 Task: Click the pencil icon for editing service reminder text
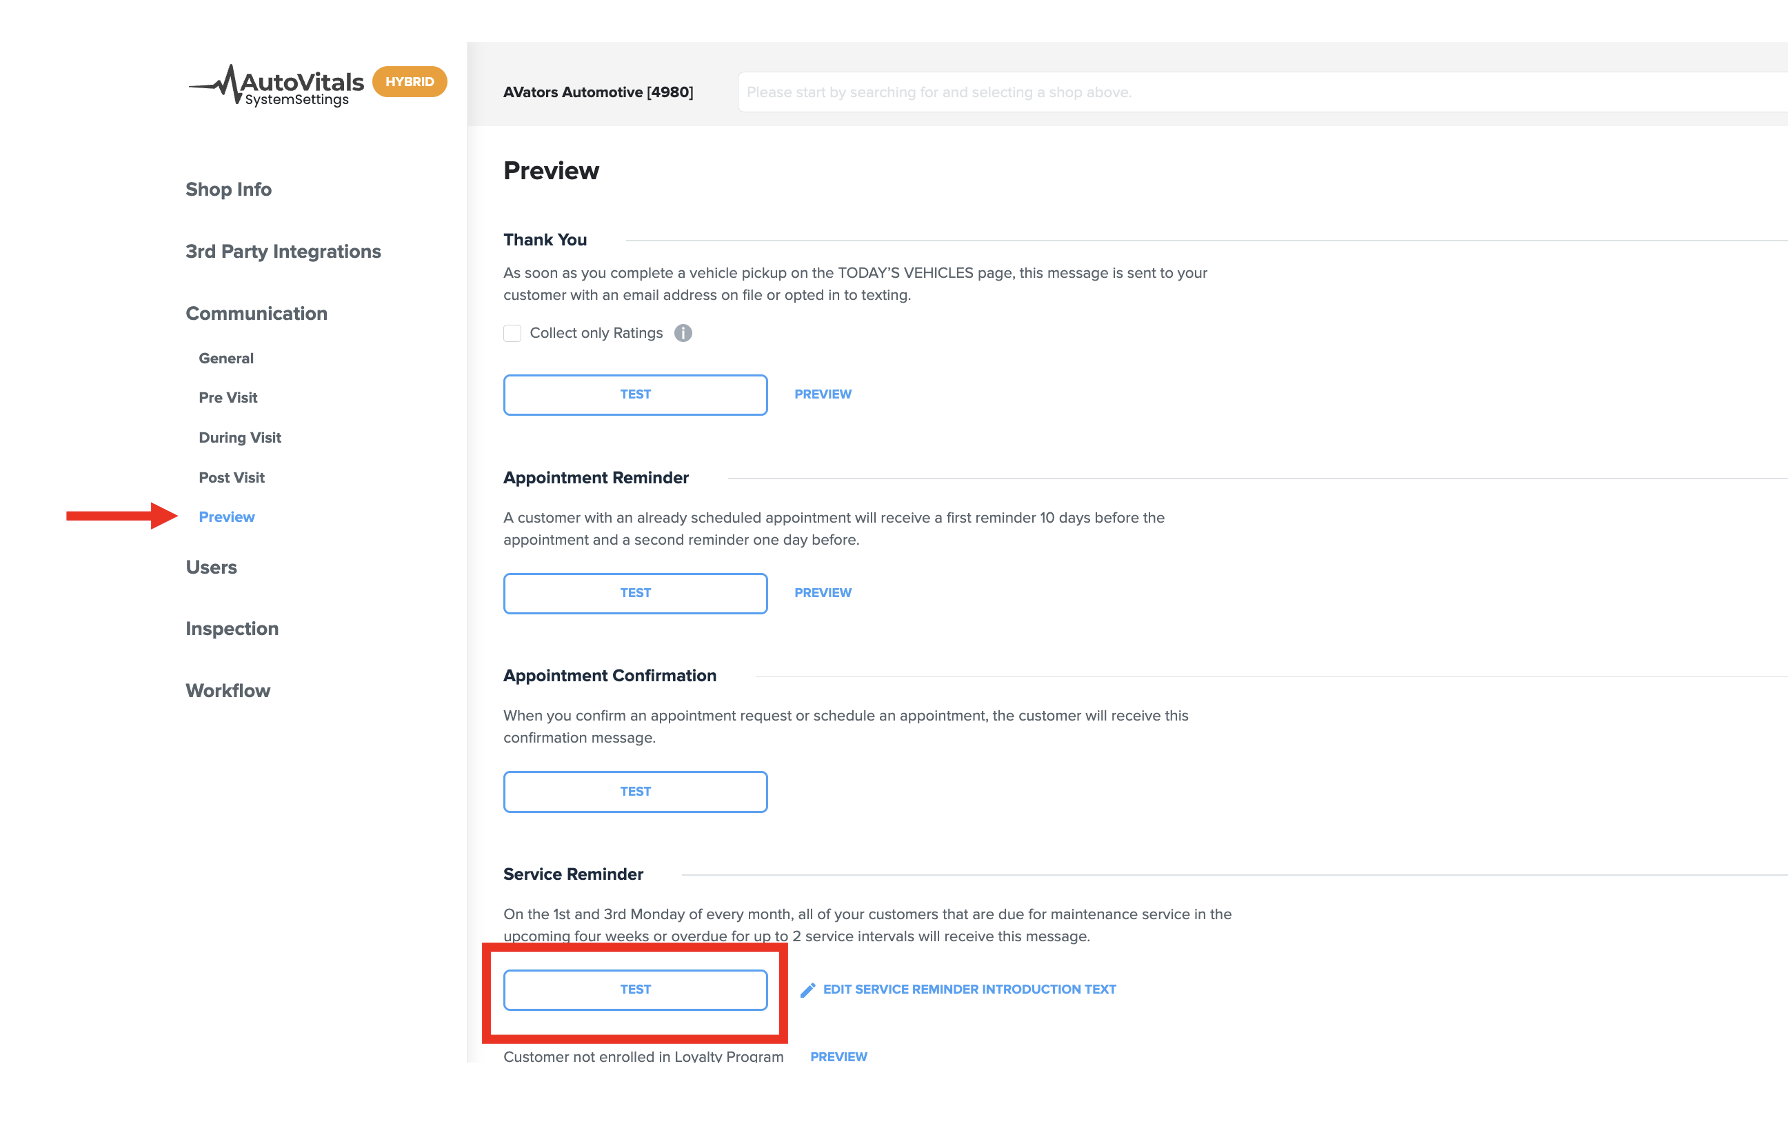(x=808, y=990)
